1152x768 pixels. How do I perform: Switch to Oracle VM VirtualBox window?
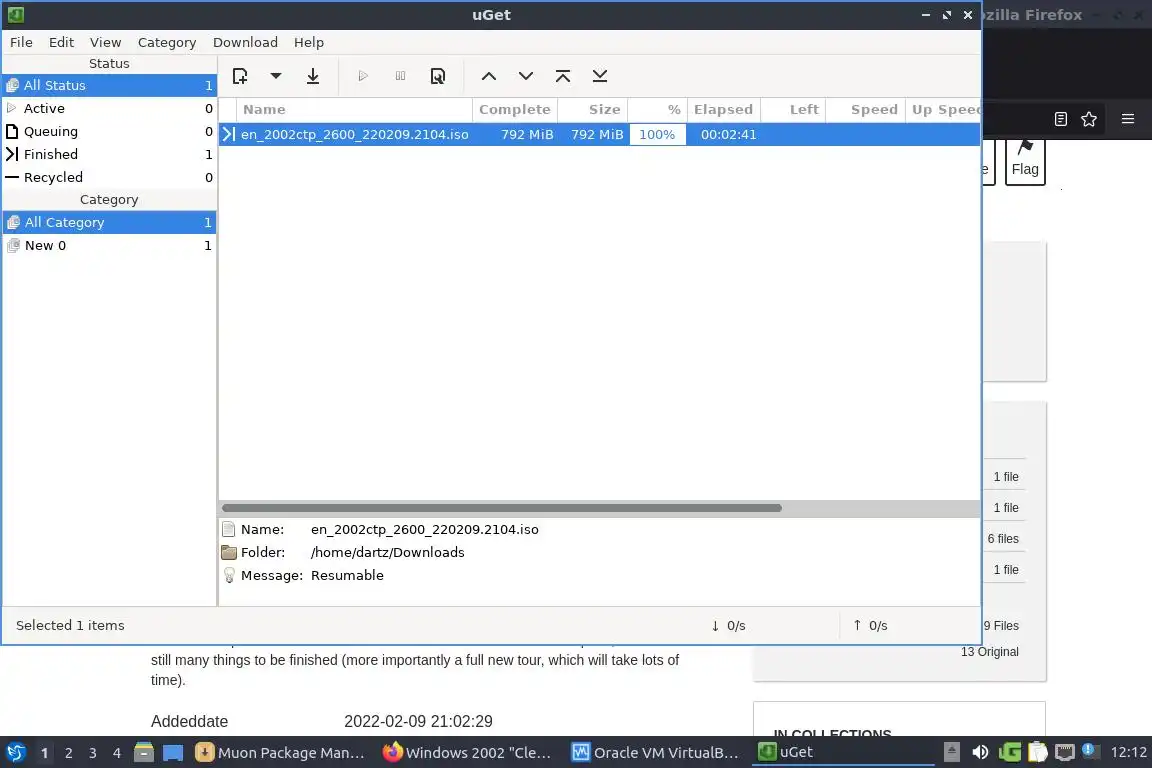click(x=656, y=753)
